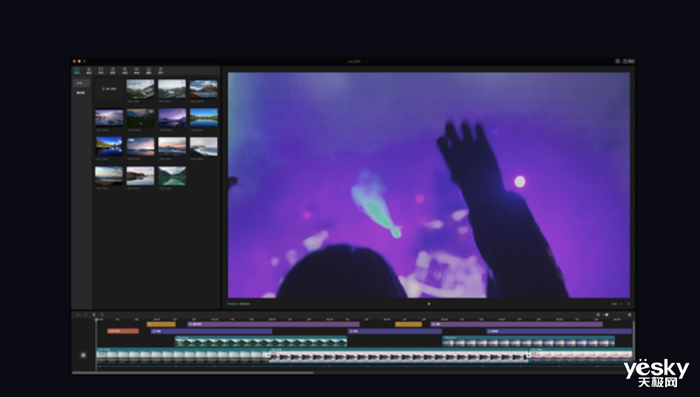Click the window layout icon beside Export
The image size is (700, 397).
[x=617, y=61]
